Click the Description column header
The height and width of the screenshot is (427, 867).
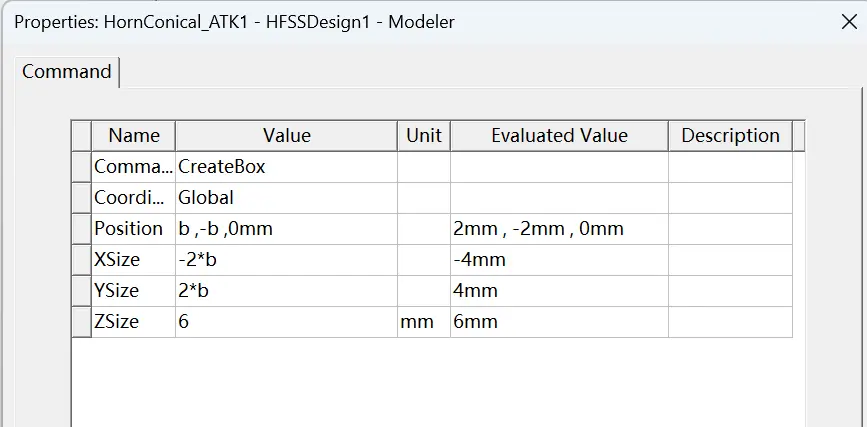[730, 136]
